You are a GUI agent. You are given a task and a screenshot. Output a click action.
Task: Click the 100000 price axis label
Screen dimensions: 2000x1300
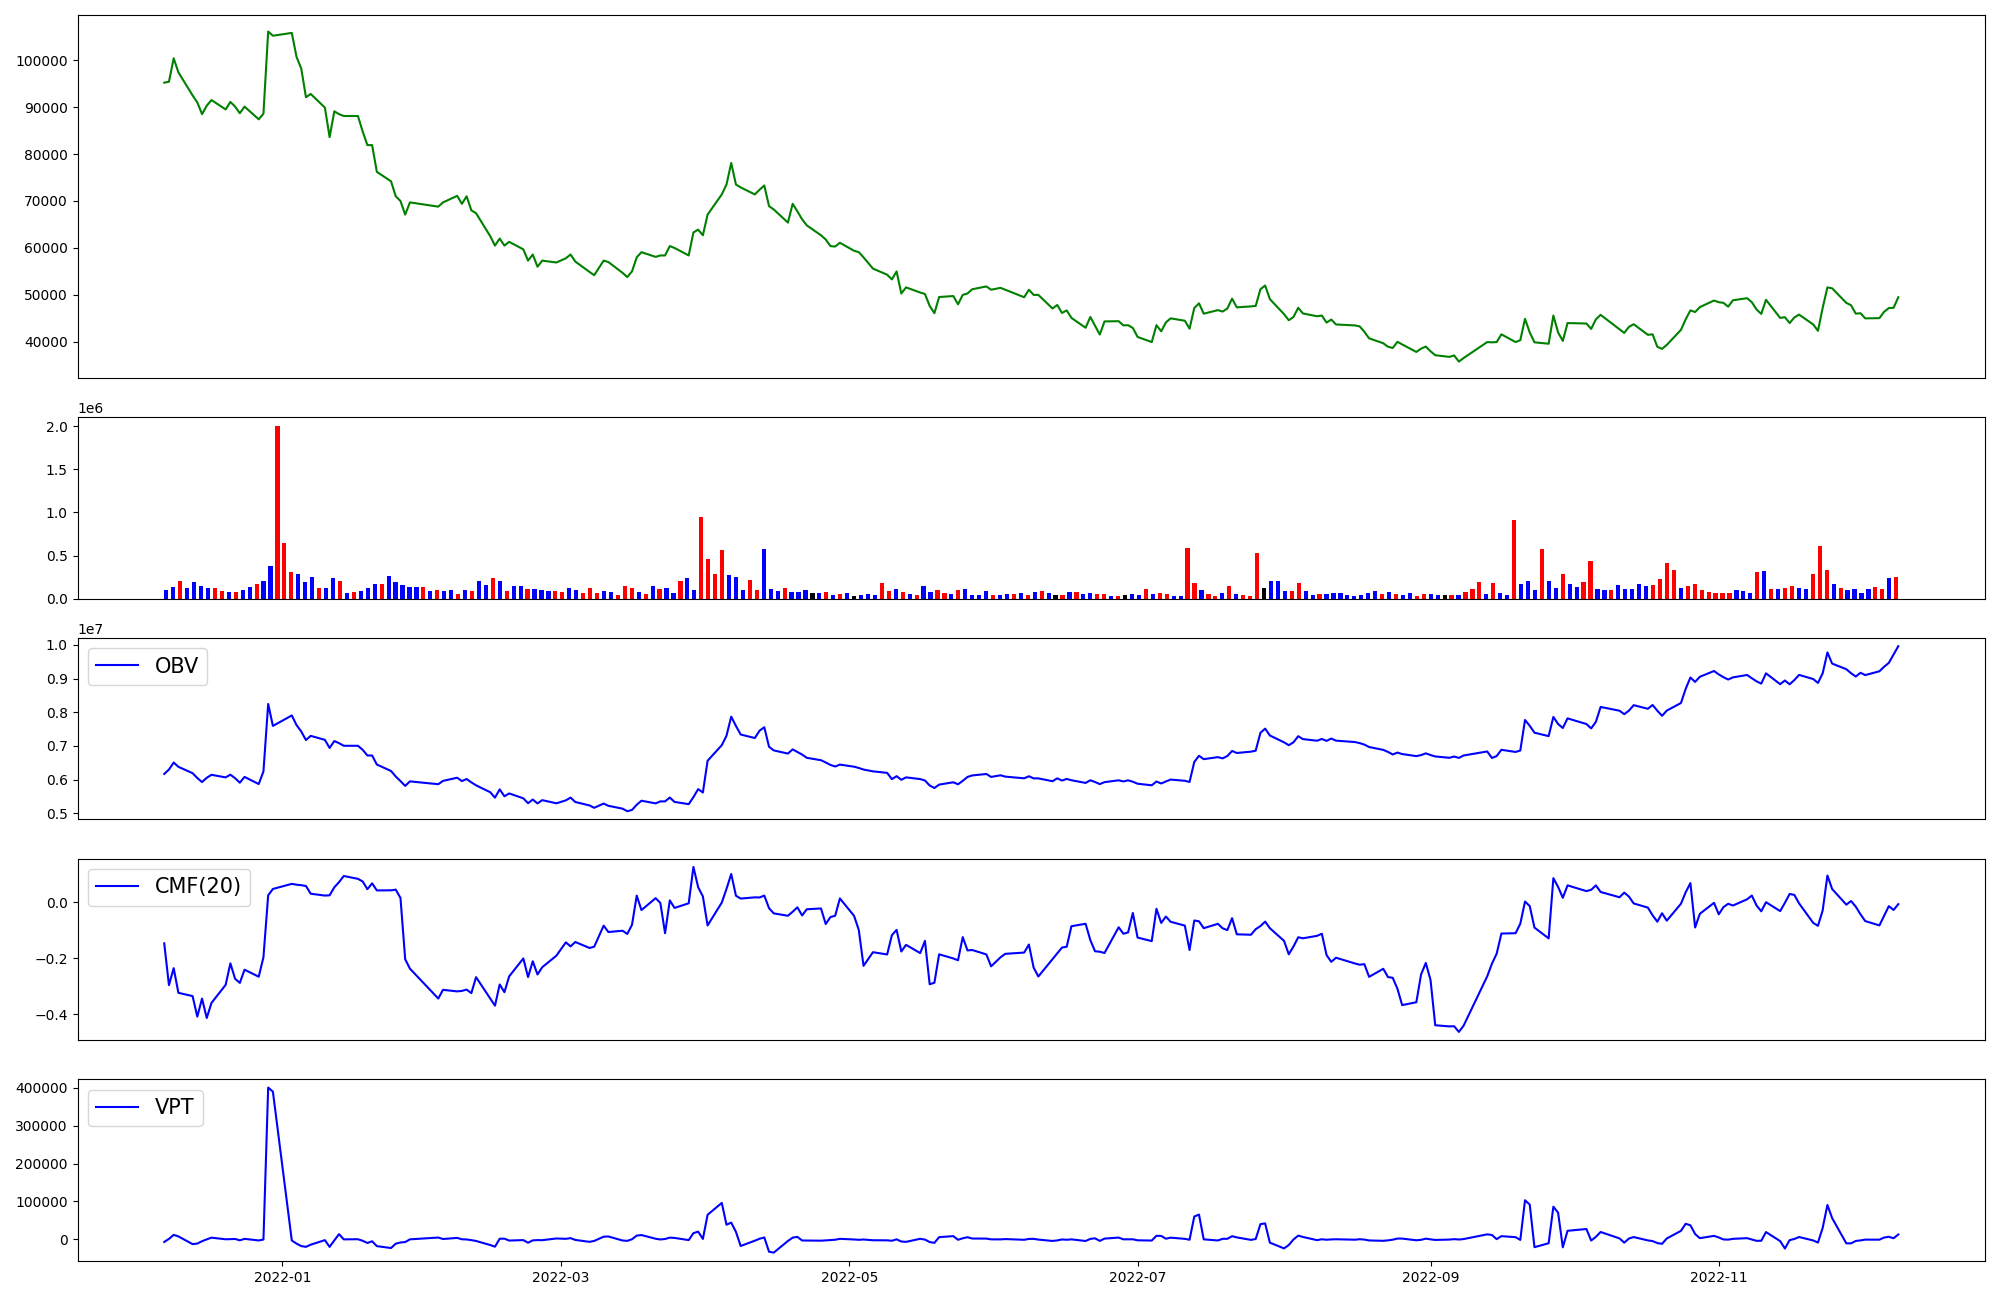click(42, 61)
